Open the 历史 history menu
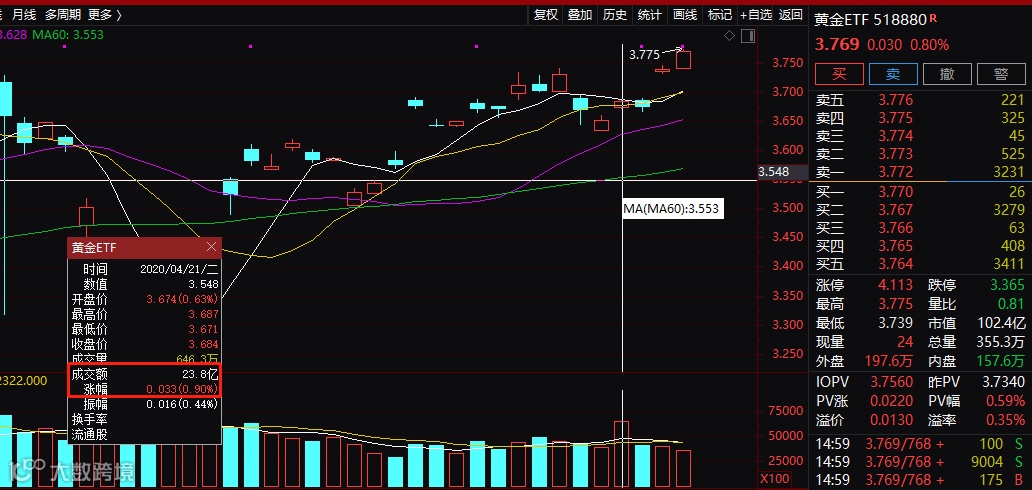Image resolution: width=1032 pixels, height=490 pixels. tap(615, 14)
